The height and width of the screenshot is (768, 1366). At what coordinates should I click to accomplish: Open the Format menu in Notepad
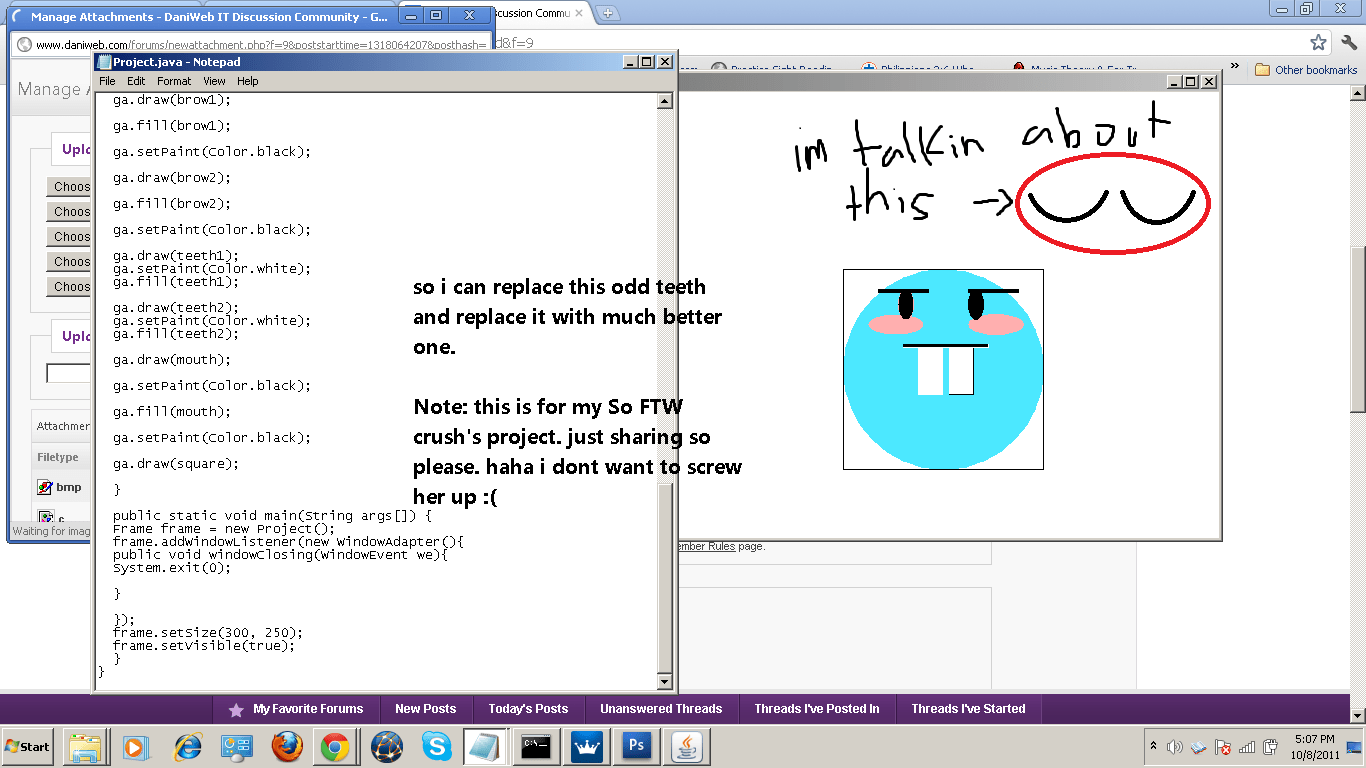click(174, 81)
